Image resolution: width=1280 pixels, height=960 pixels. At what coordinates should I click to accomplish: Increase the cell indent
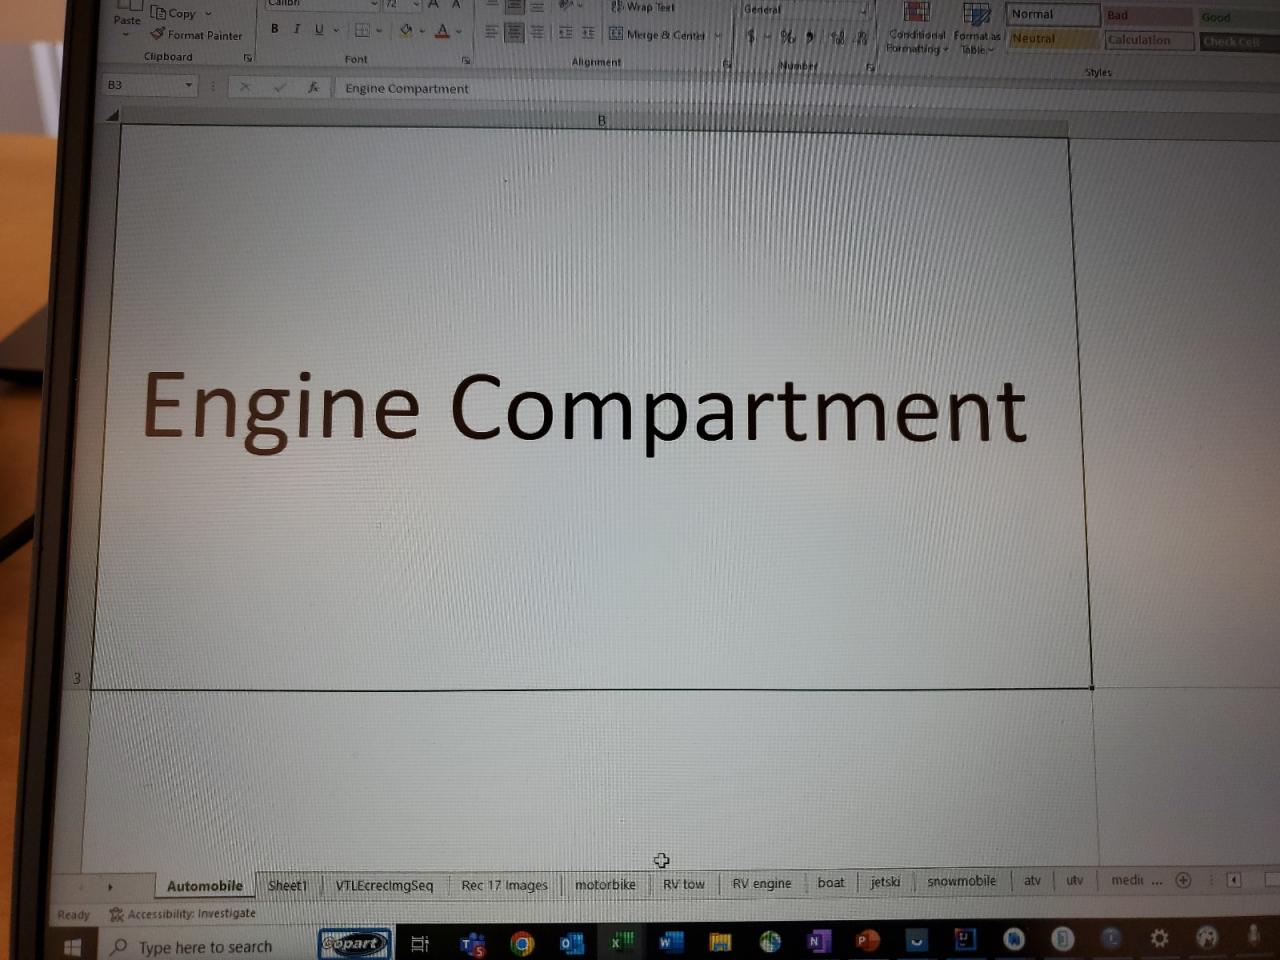[x=588, y=33]
